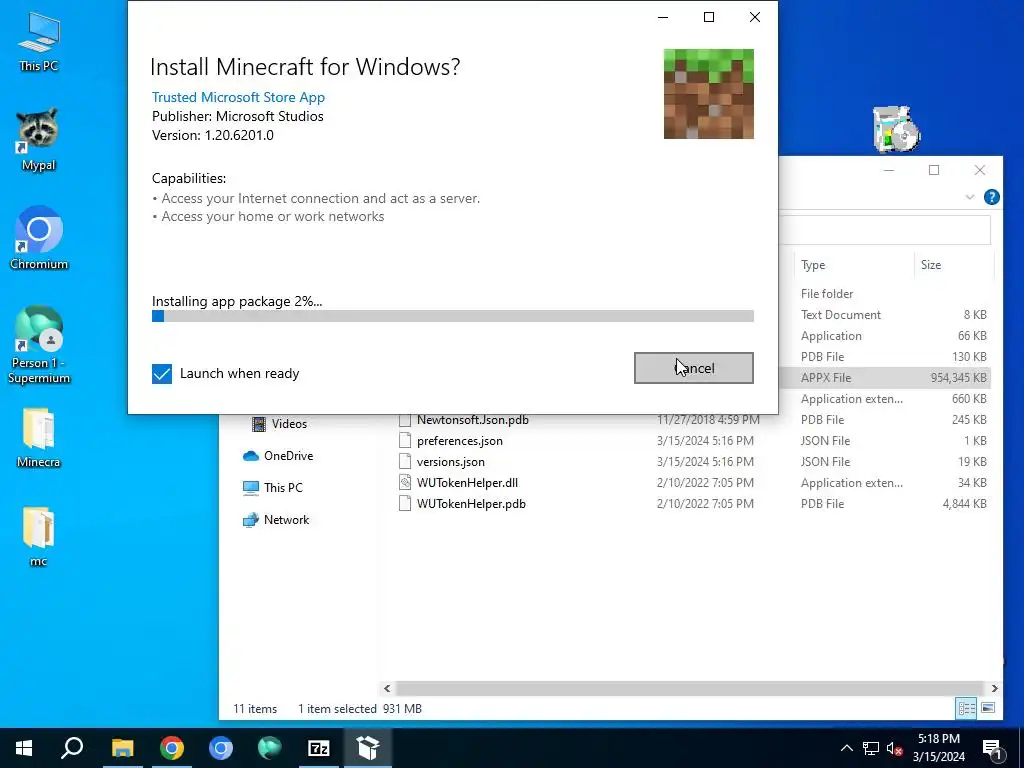Uncheck the Launch when ready checkbox

(162, 374)
